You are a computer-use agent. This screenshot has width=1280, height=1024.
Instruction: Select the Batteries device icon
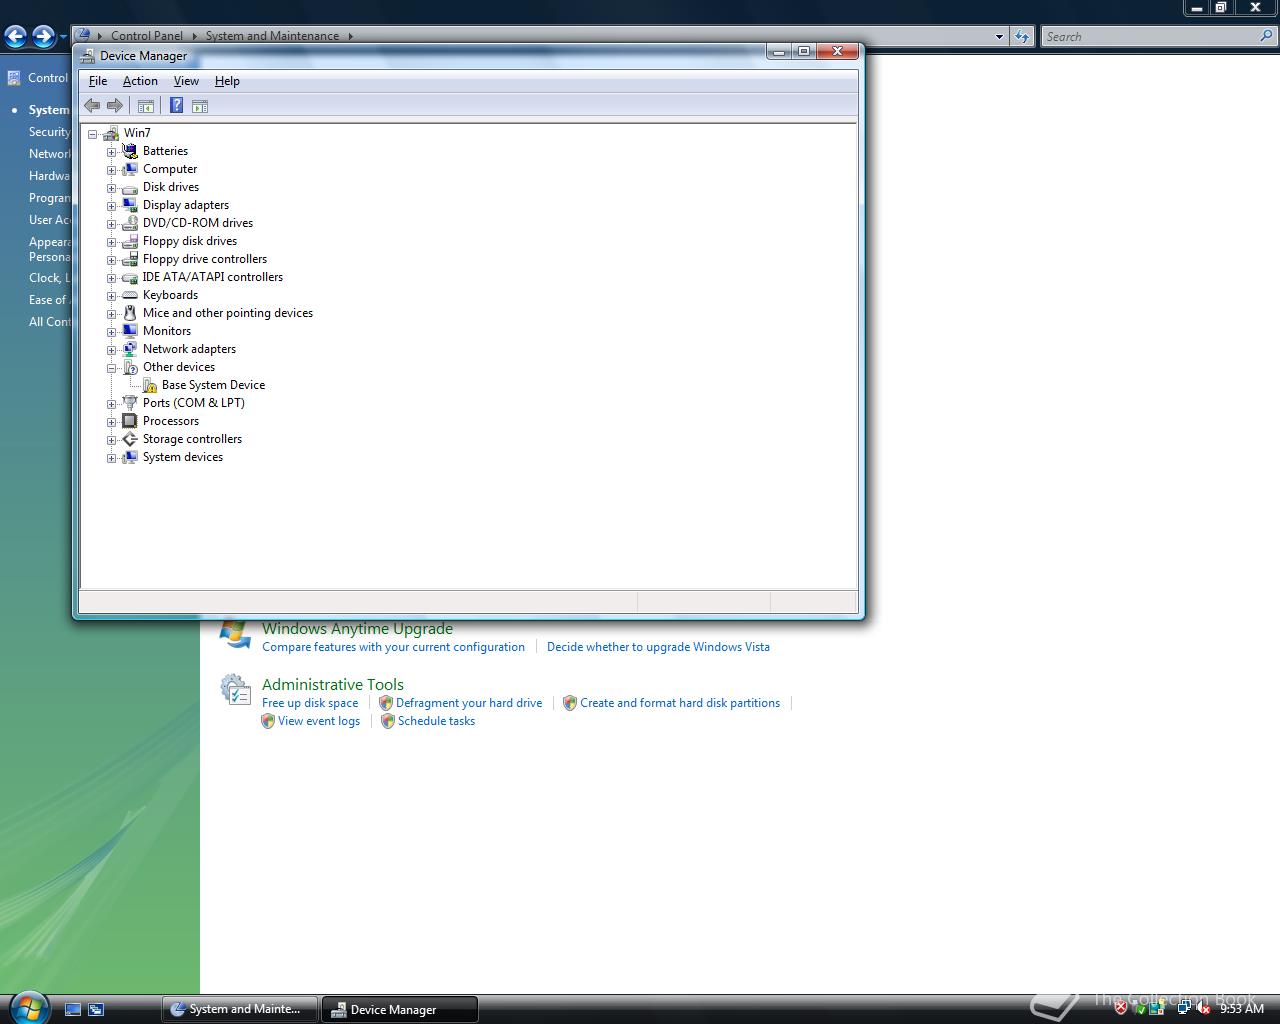click(x=129, y=151)
